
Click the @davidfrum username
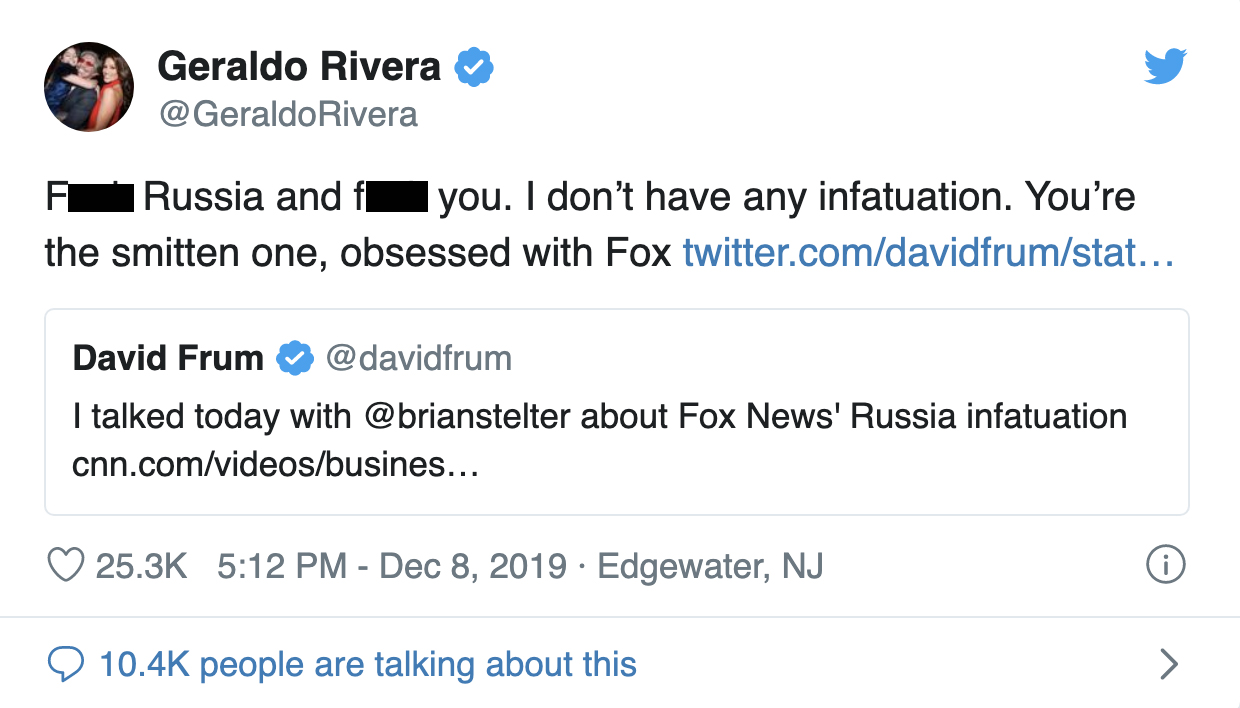(418, 358)
